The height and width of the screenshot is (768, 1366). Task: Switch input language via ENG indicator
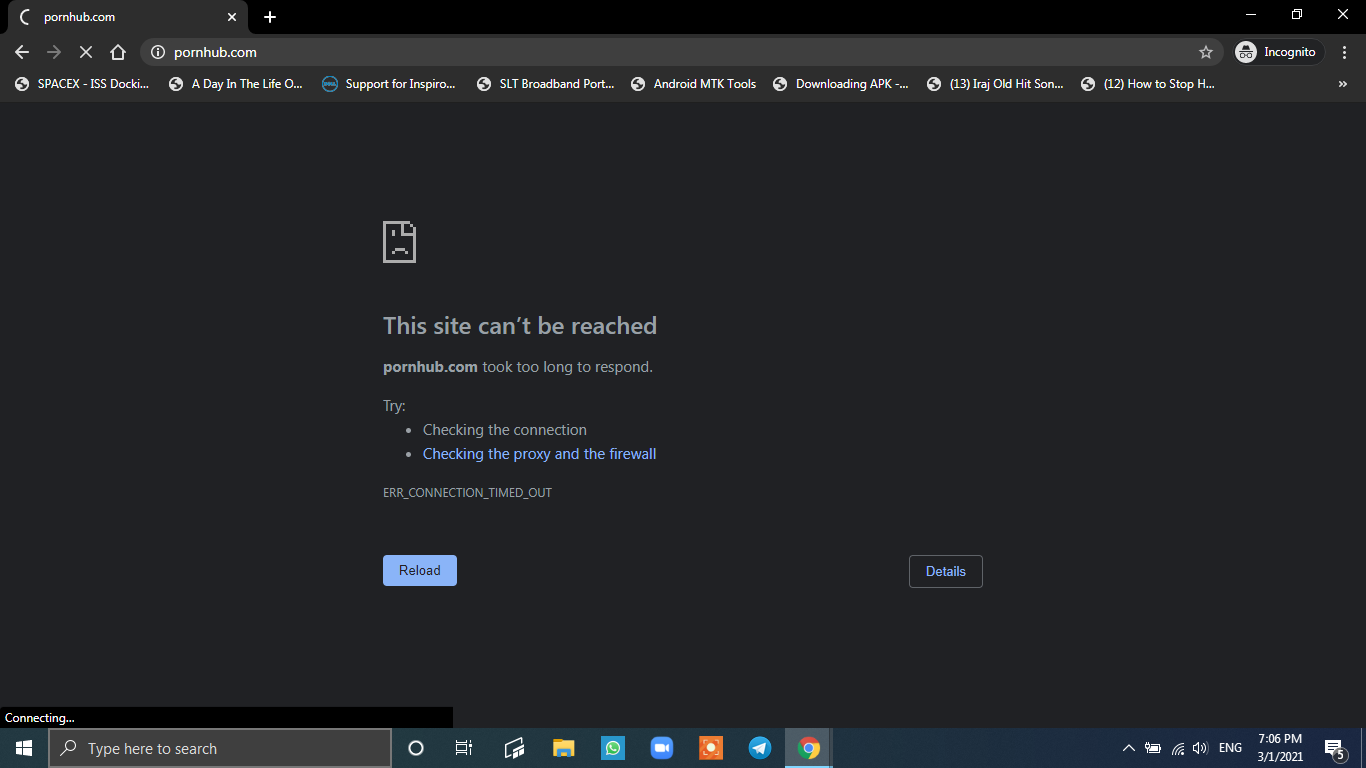[1231, 748]
